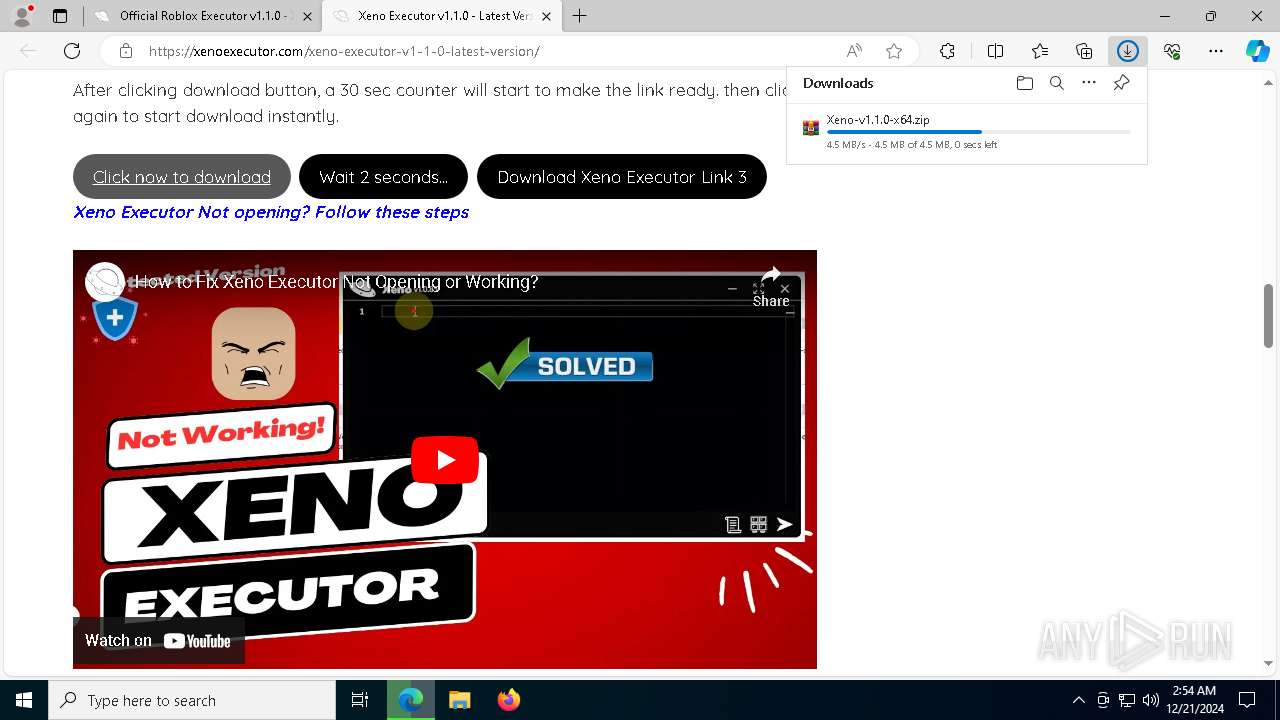Refresh the current page

tap(72, 51)
